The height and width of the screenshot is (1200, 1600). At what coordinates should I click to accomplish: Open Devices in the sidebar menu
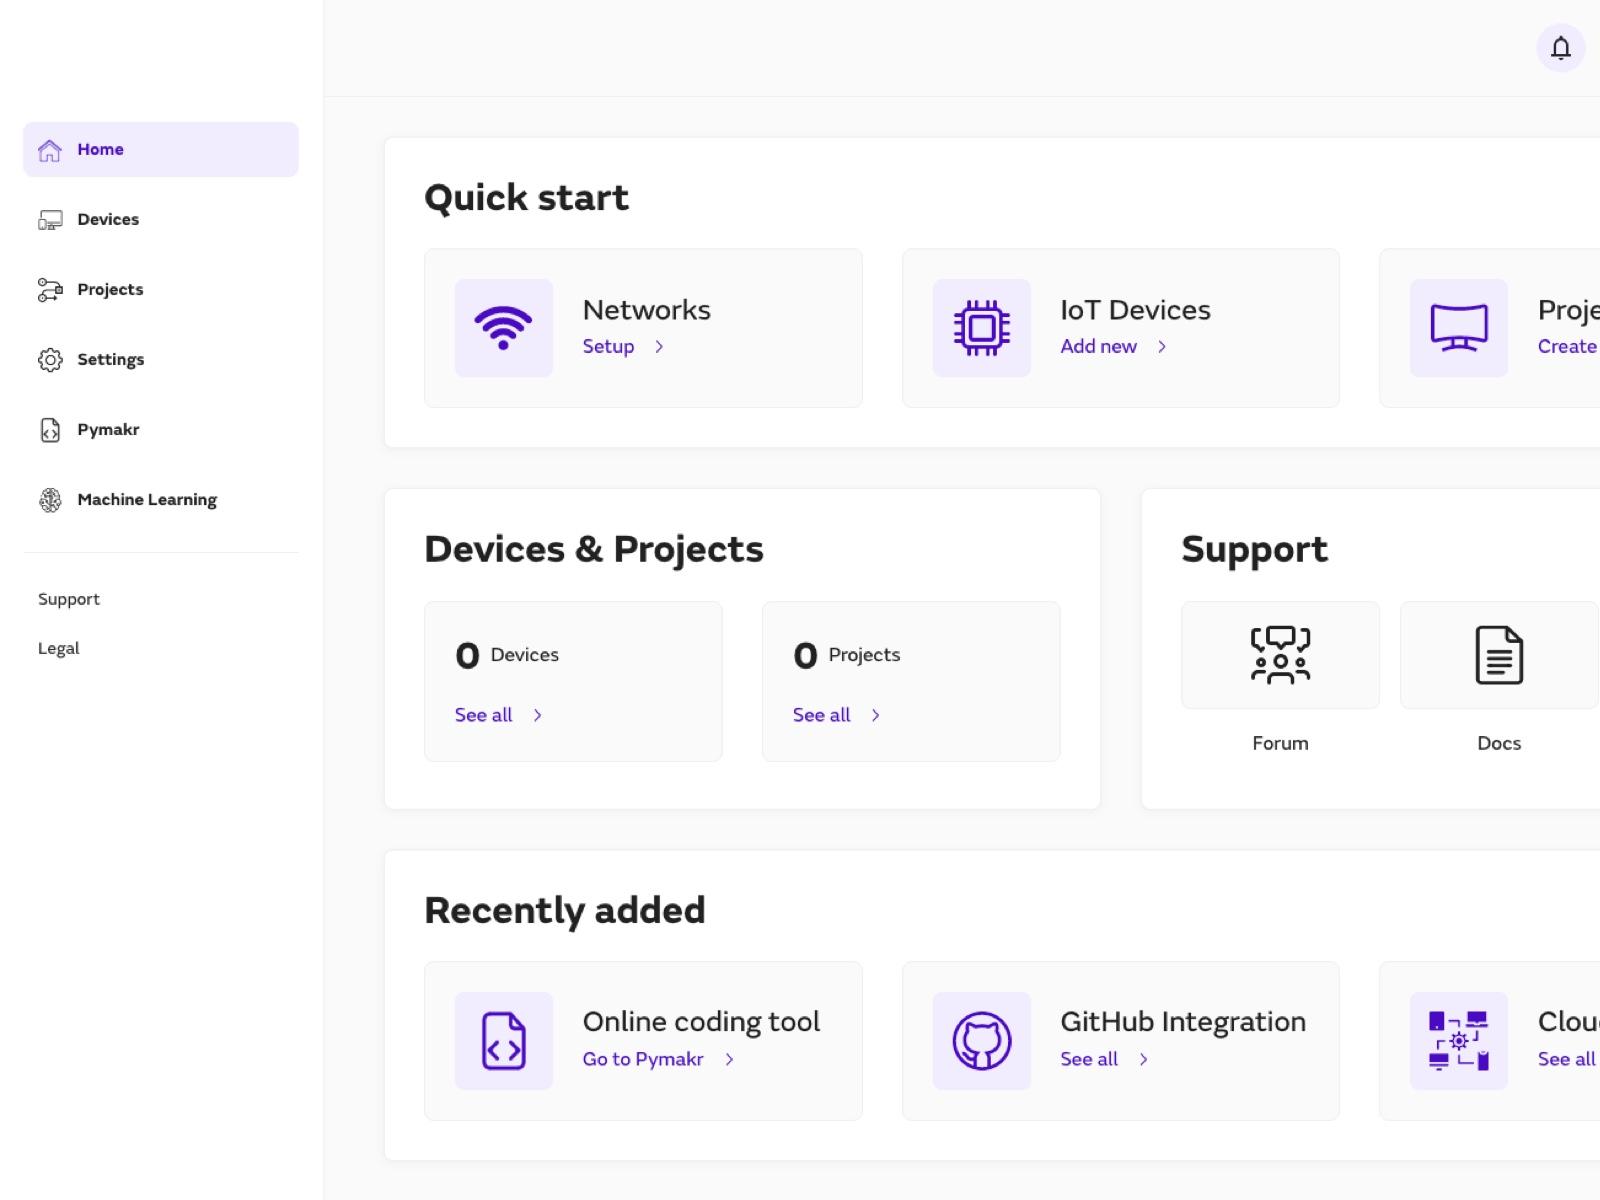pos(161,220)
